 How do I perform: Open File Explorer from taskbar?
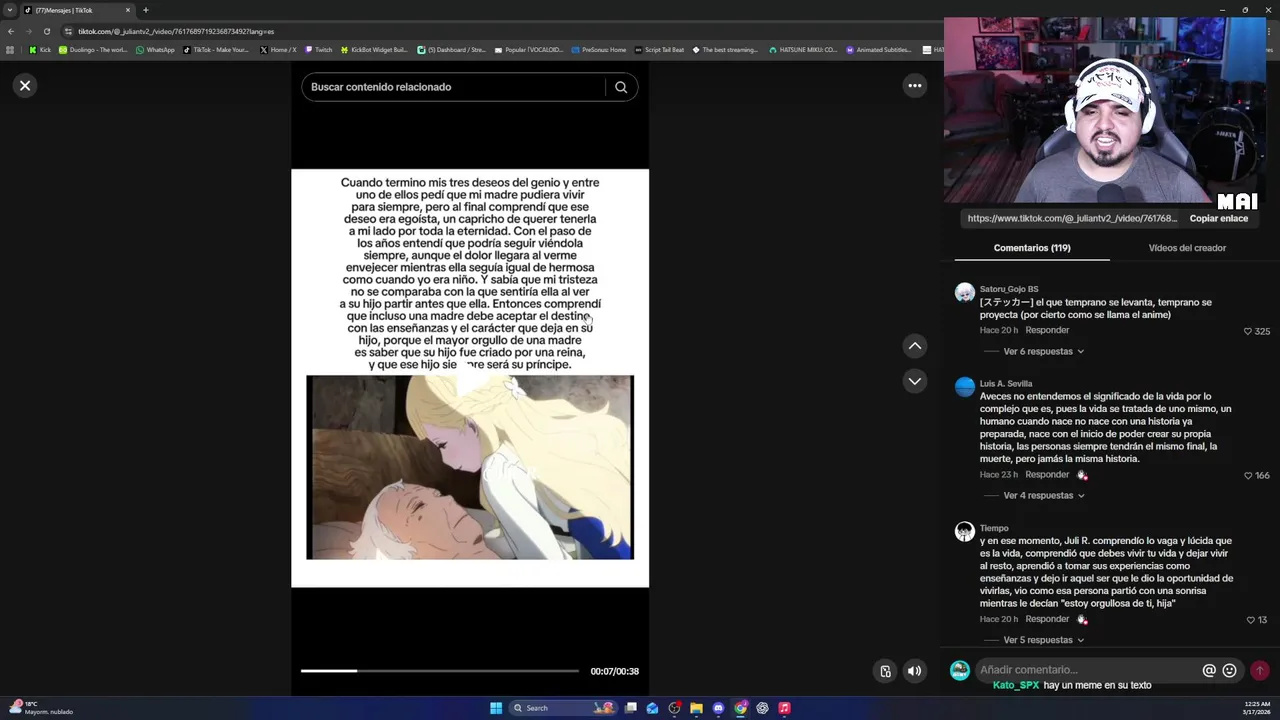click(696, 708)
